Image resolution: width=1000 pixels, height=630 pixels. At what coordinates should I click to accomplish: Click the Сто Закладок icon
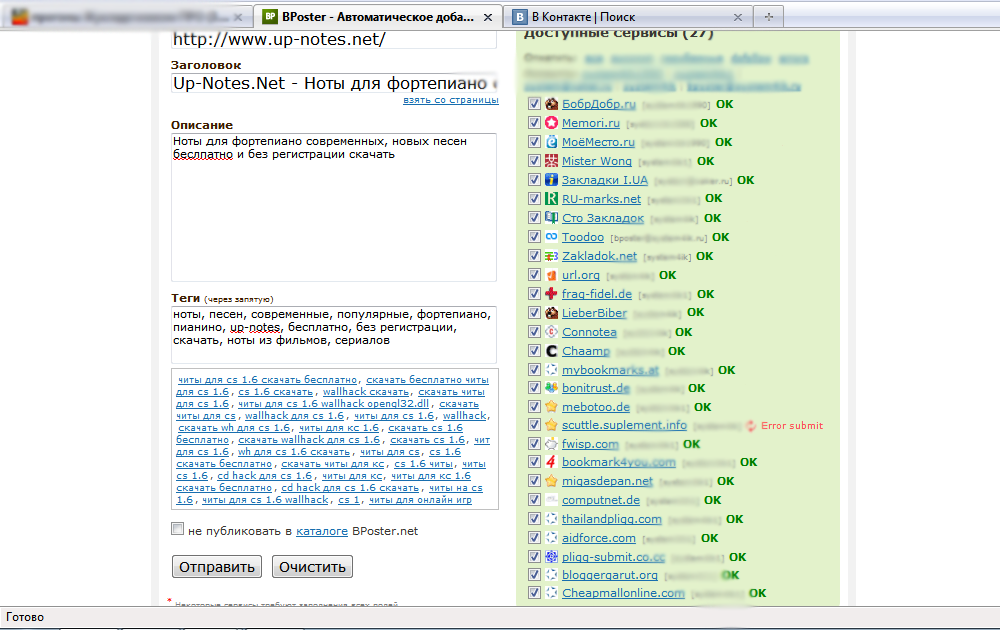tap(552, 217)
